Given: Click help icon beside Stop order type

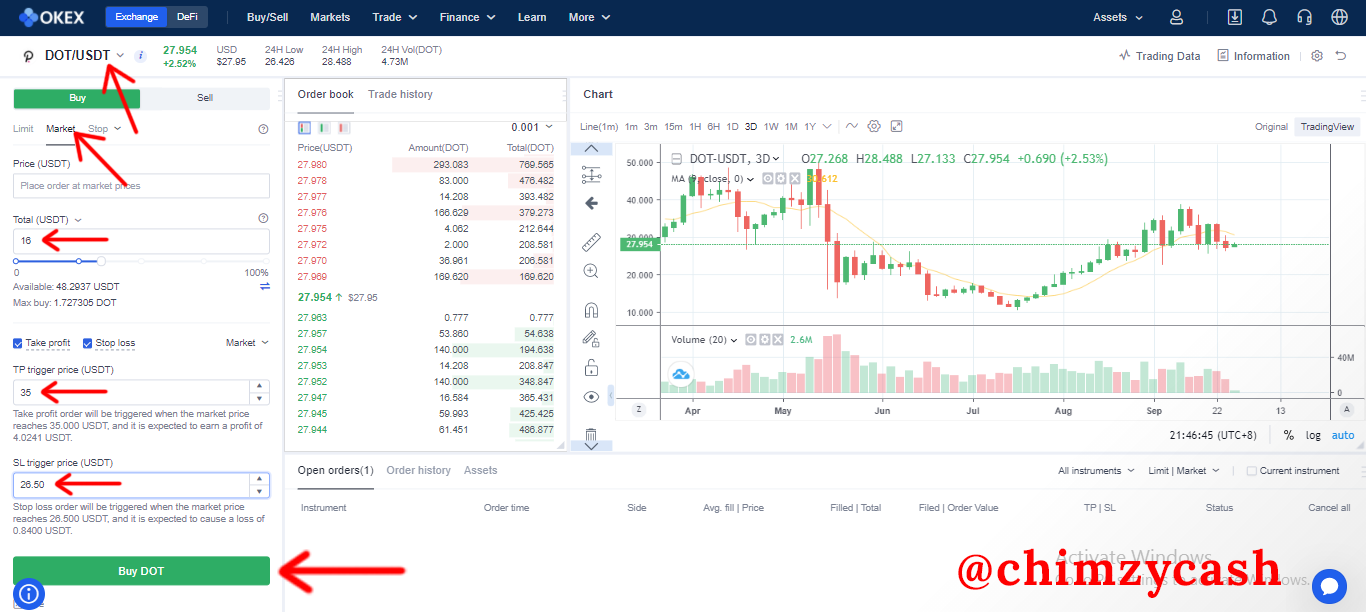Looking at the screenshot, I should tap(263, 129).
